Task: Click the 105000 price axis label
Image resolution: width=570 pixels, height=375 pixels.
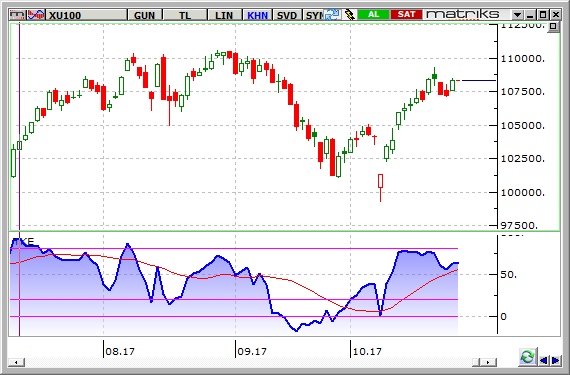Action: (x=522, y=126)
